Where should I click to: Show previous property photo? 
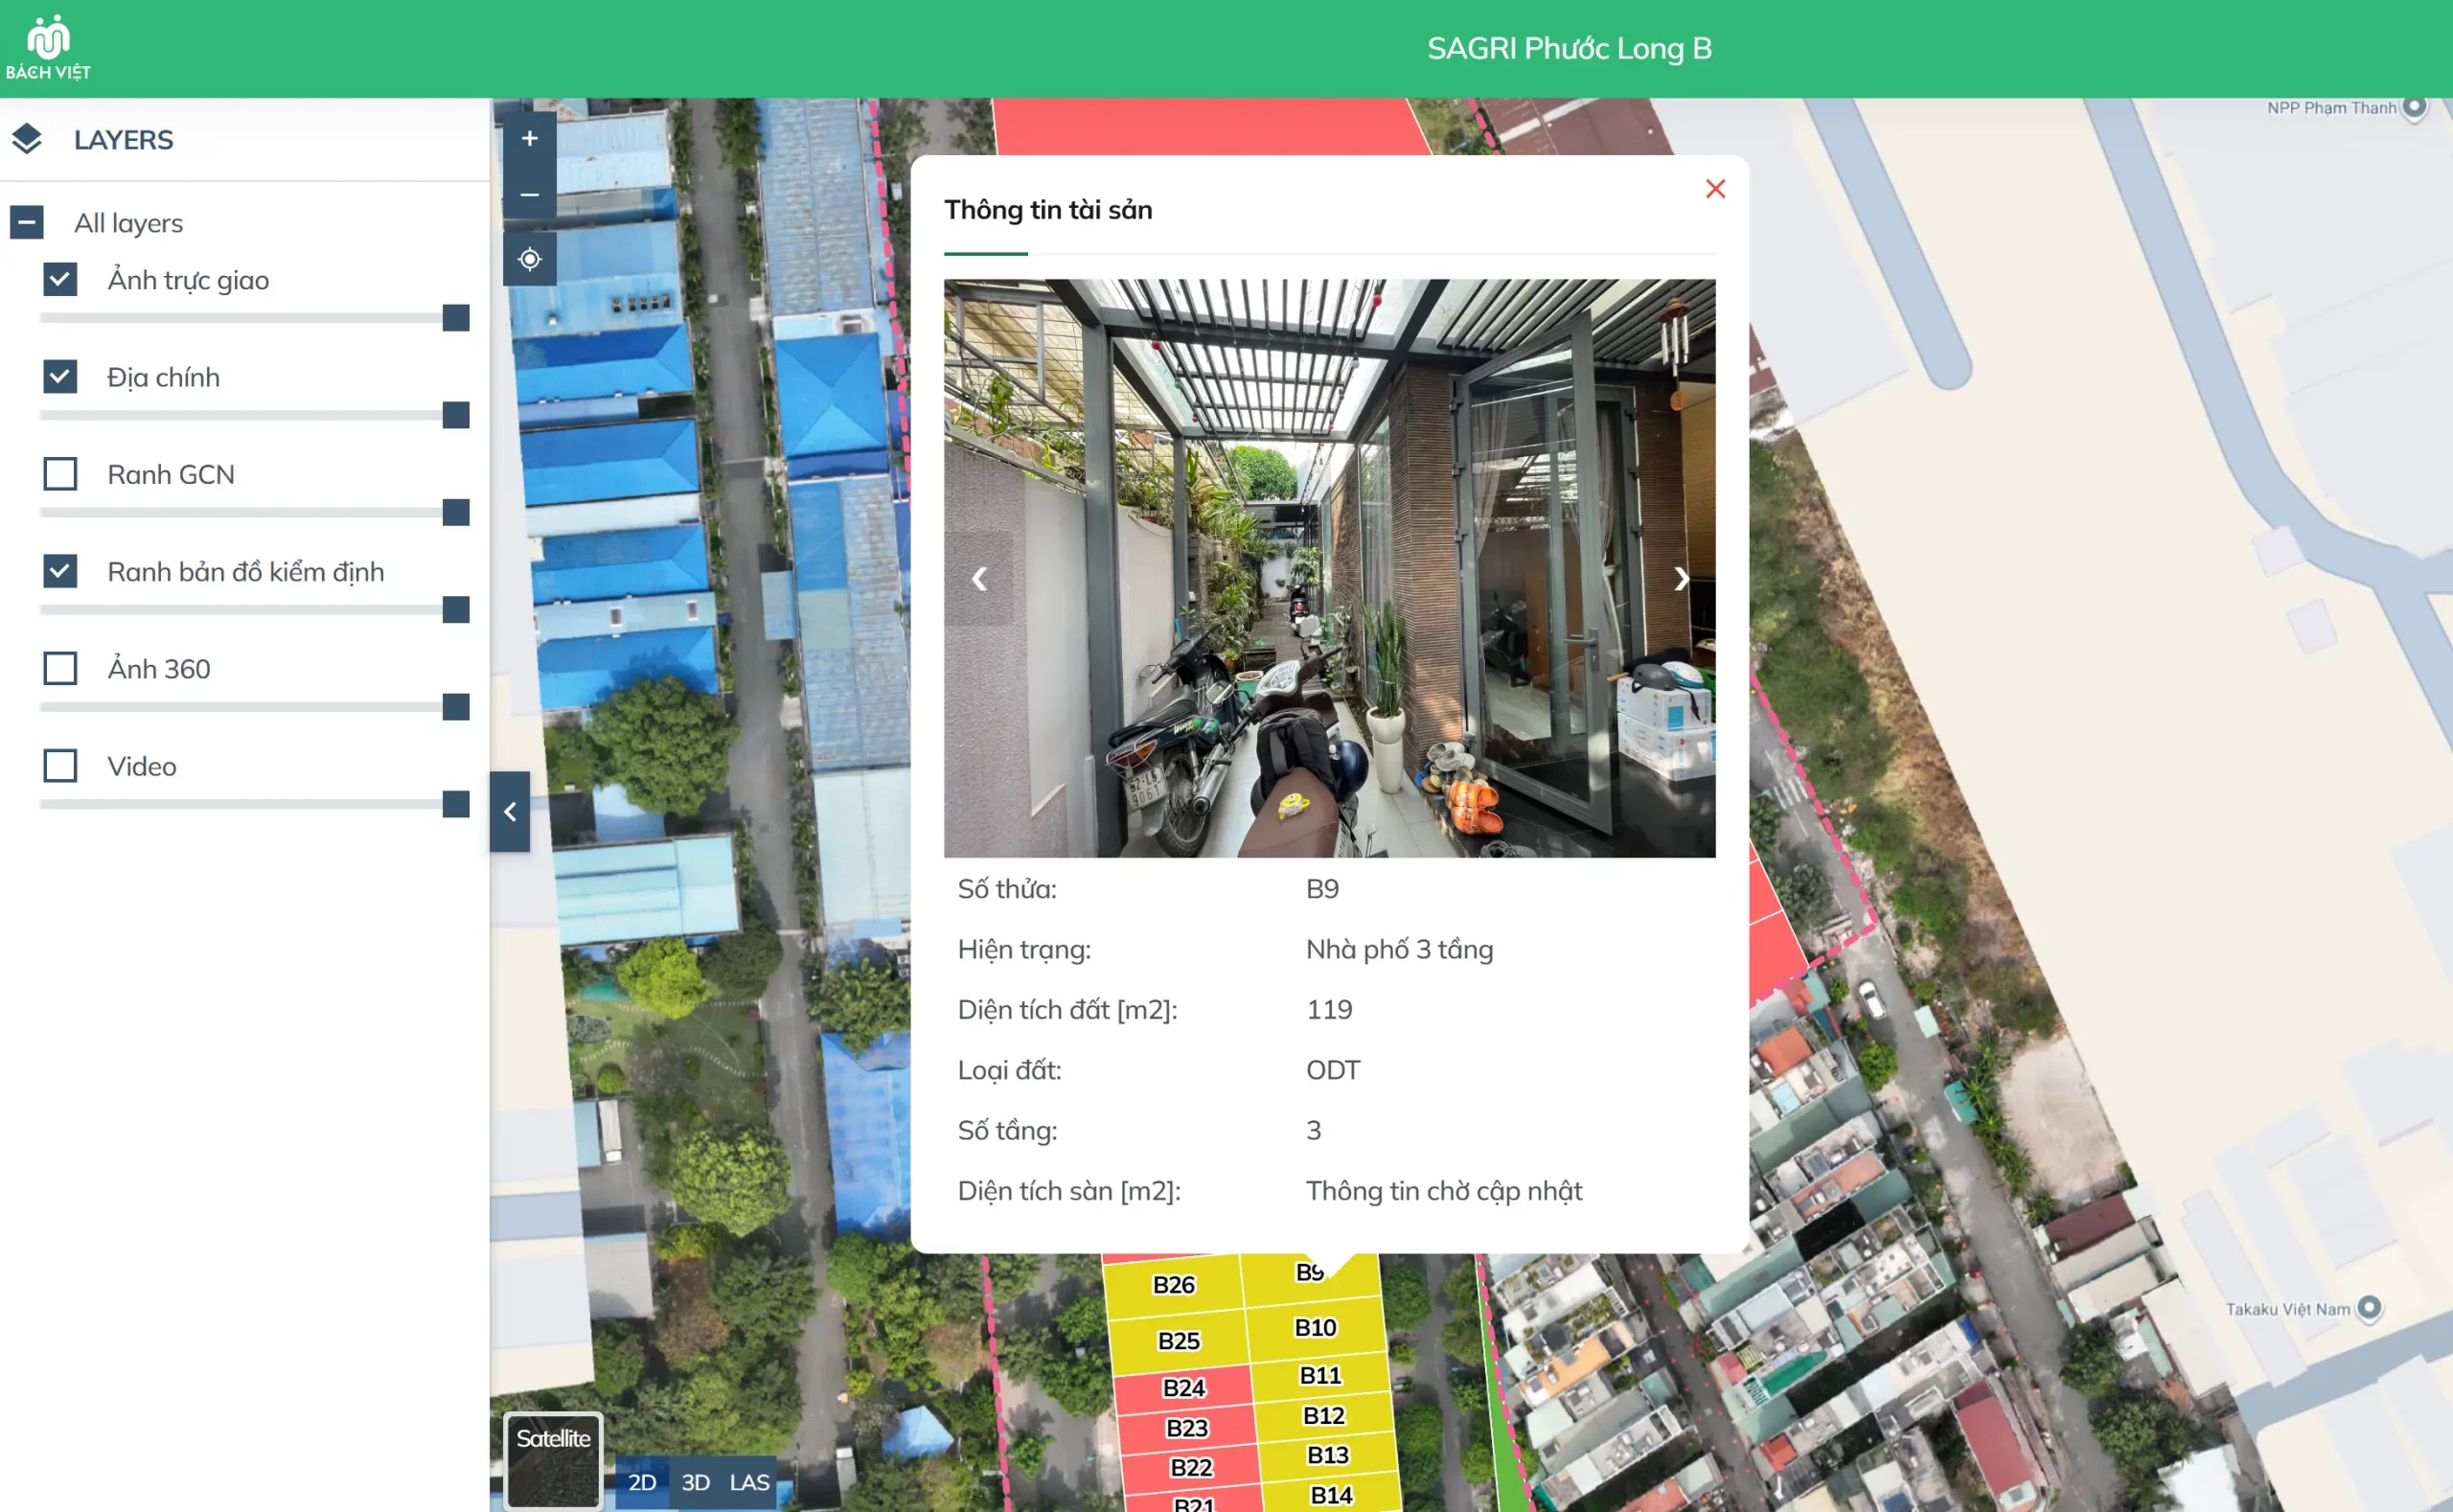(979, 579)
